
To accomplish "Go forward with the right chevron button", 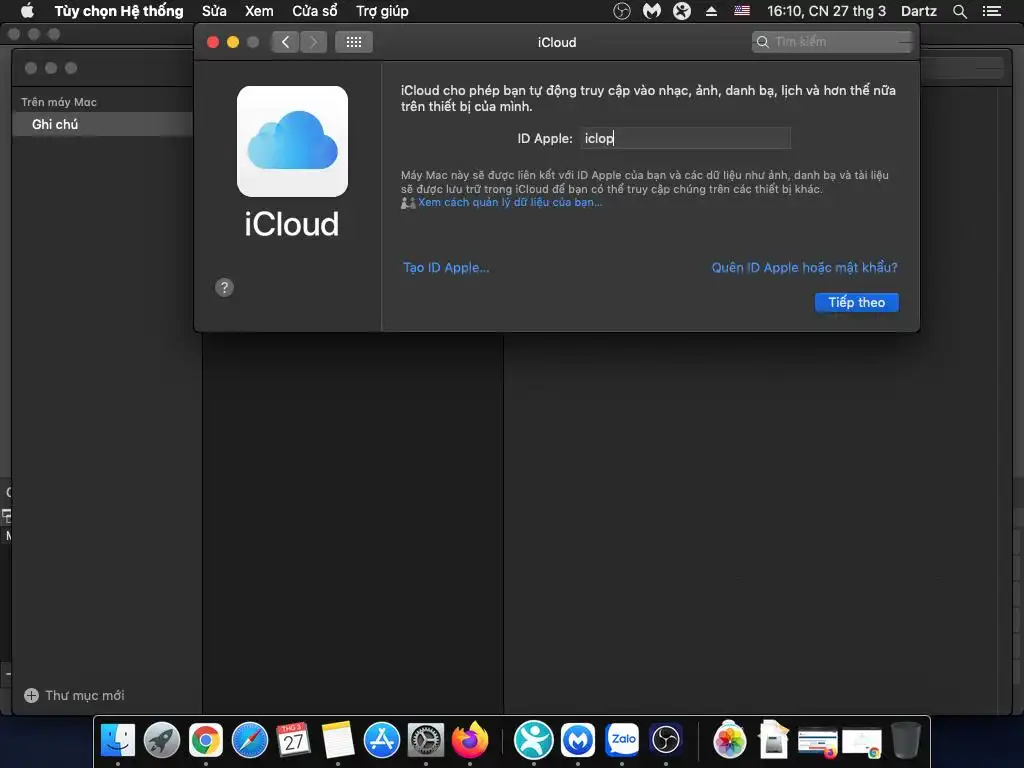I will (313, 42).
